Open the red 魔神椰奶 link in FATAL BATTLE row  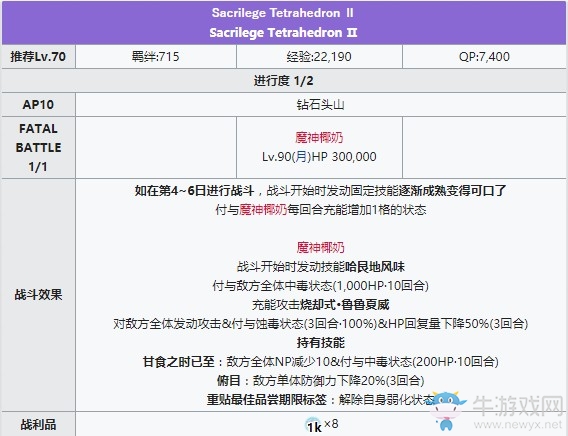click(x=319, y=138)
